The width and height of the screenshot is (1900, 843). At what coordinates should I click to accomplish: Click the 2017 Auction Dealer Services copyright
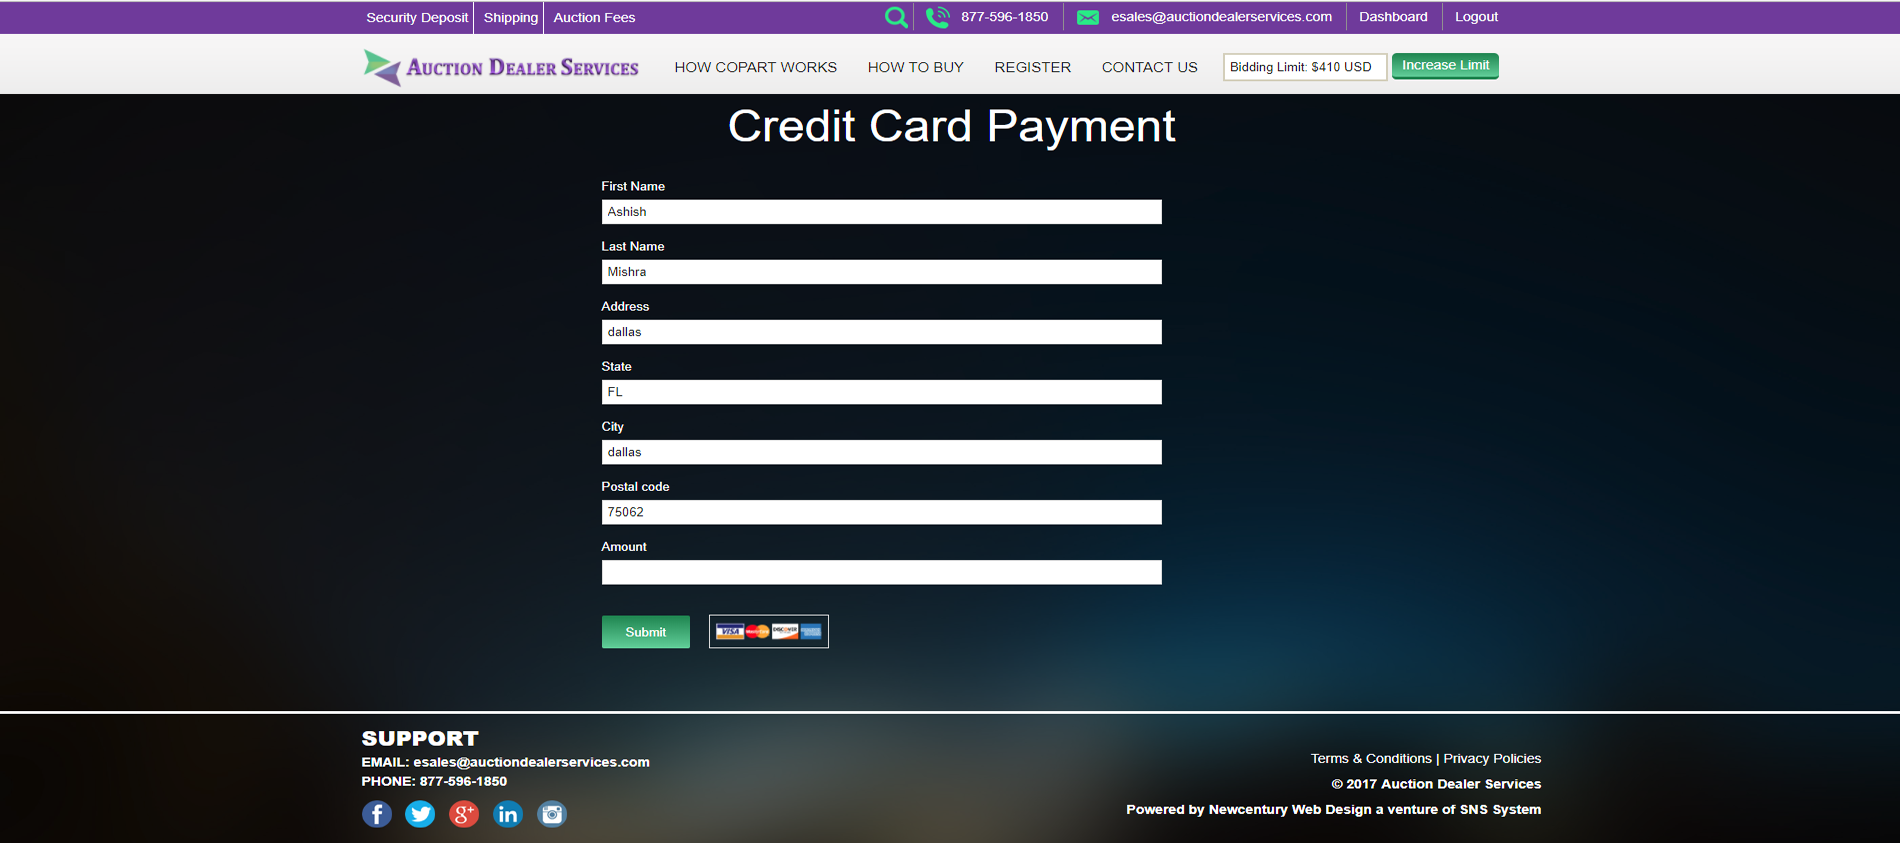point(1436,784)
